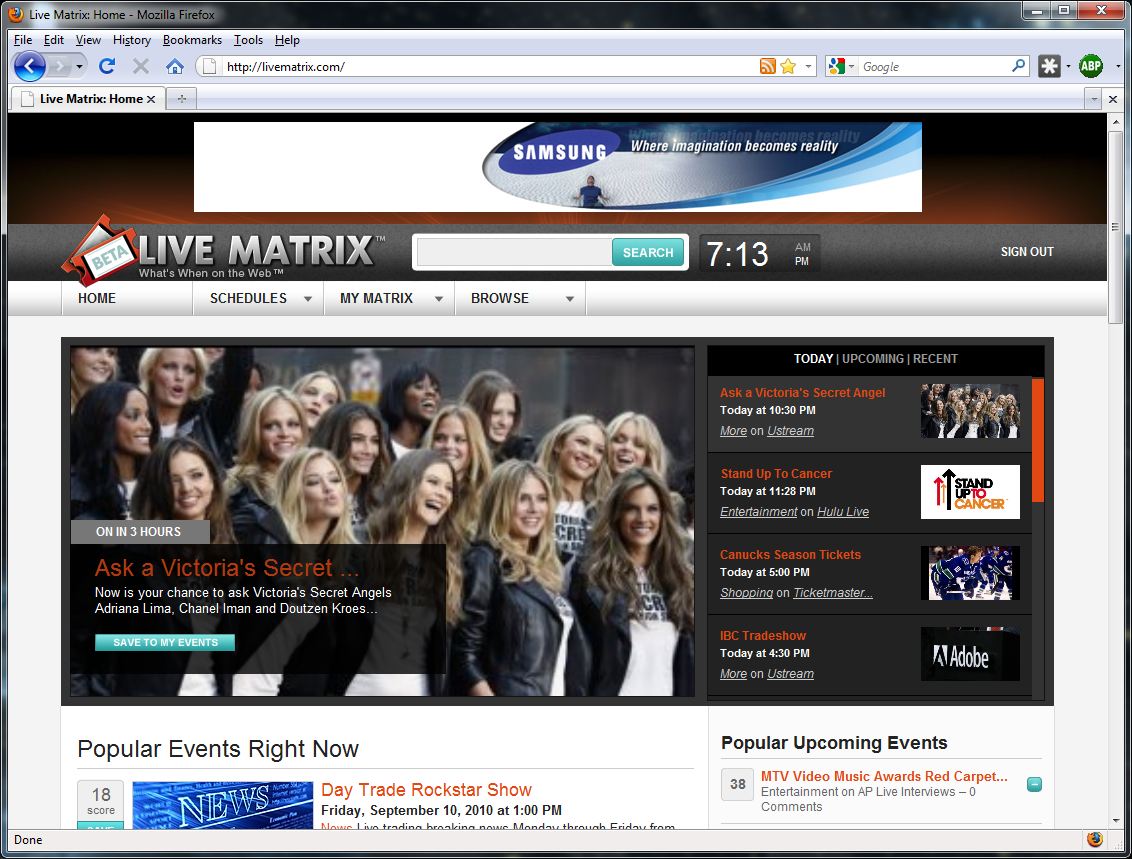Image resolution: width=1132 pixels, height=859 pixels.
Task: Switch to the UPCOMING events tab
Action: pyautogui.click(x=873, y=359)
